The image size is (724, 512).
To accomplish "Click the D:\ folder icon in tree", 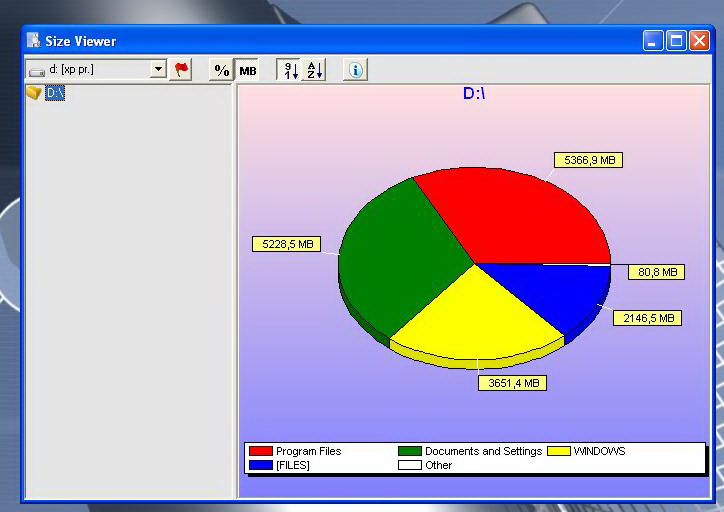I will click(x=34, y=92).
